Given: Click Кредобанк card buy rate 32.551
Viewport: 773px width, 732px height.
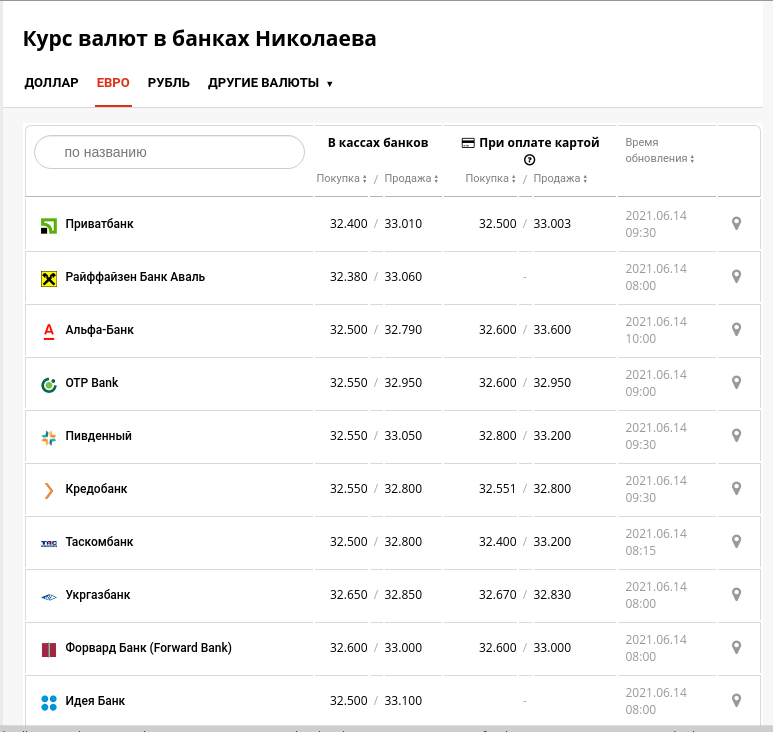Looking at the screenshot, I should [x=497, y=488].
